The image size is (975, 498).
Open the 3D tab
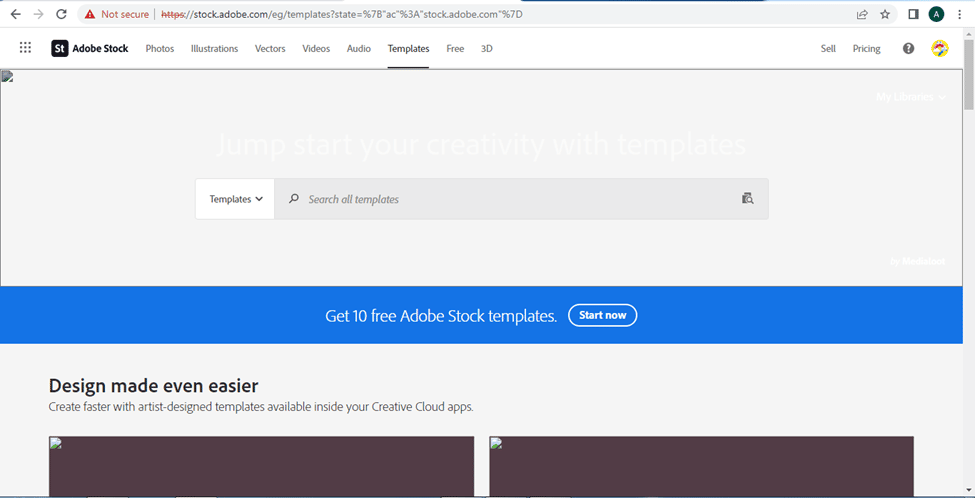point(487,48)
